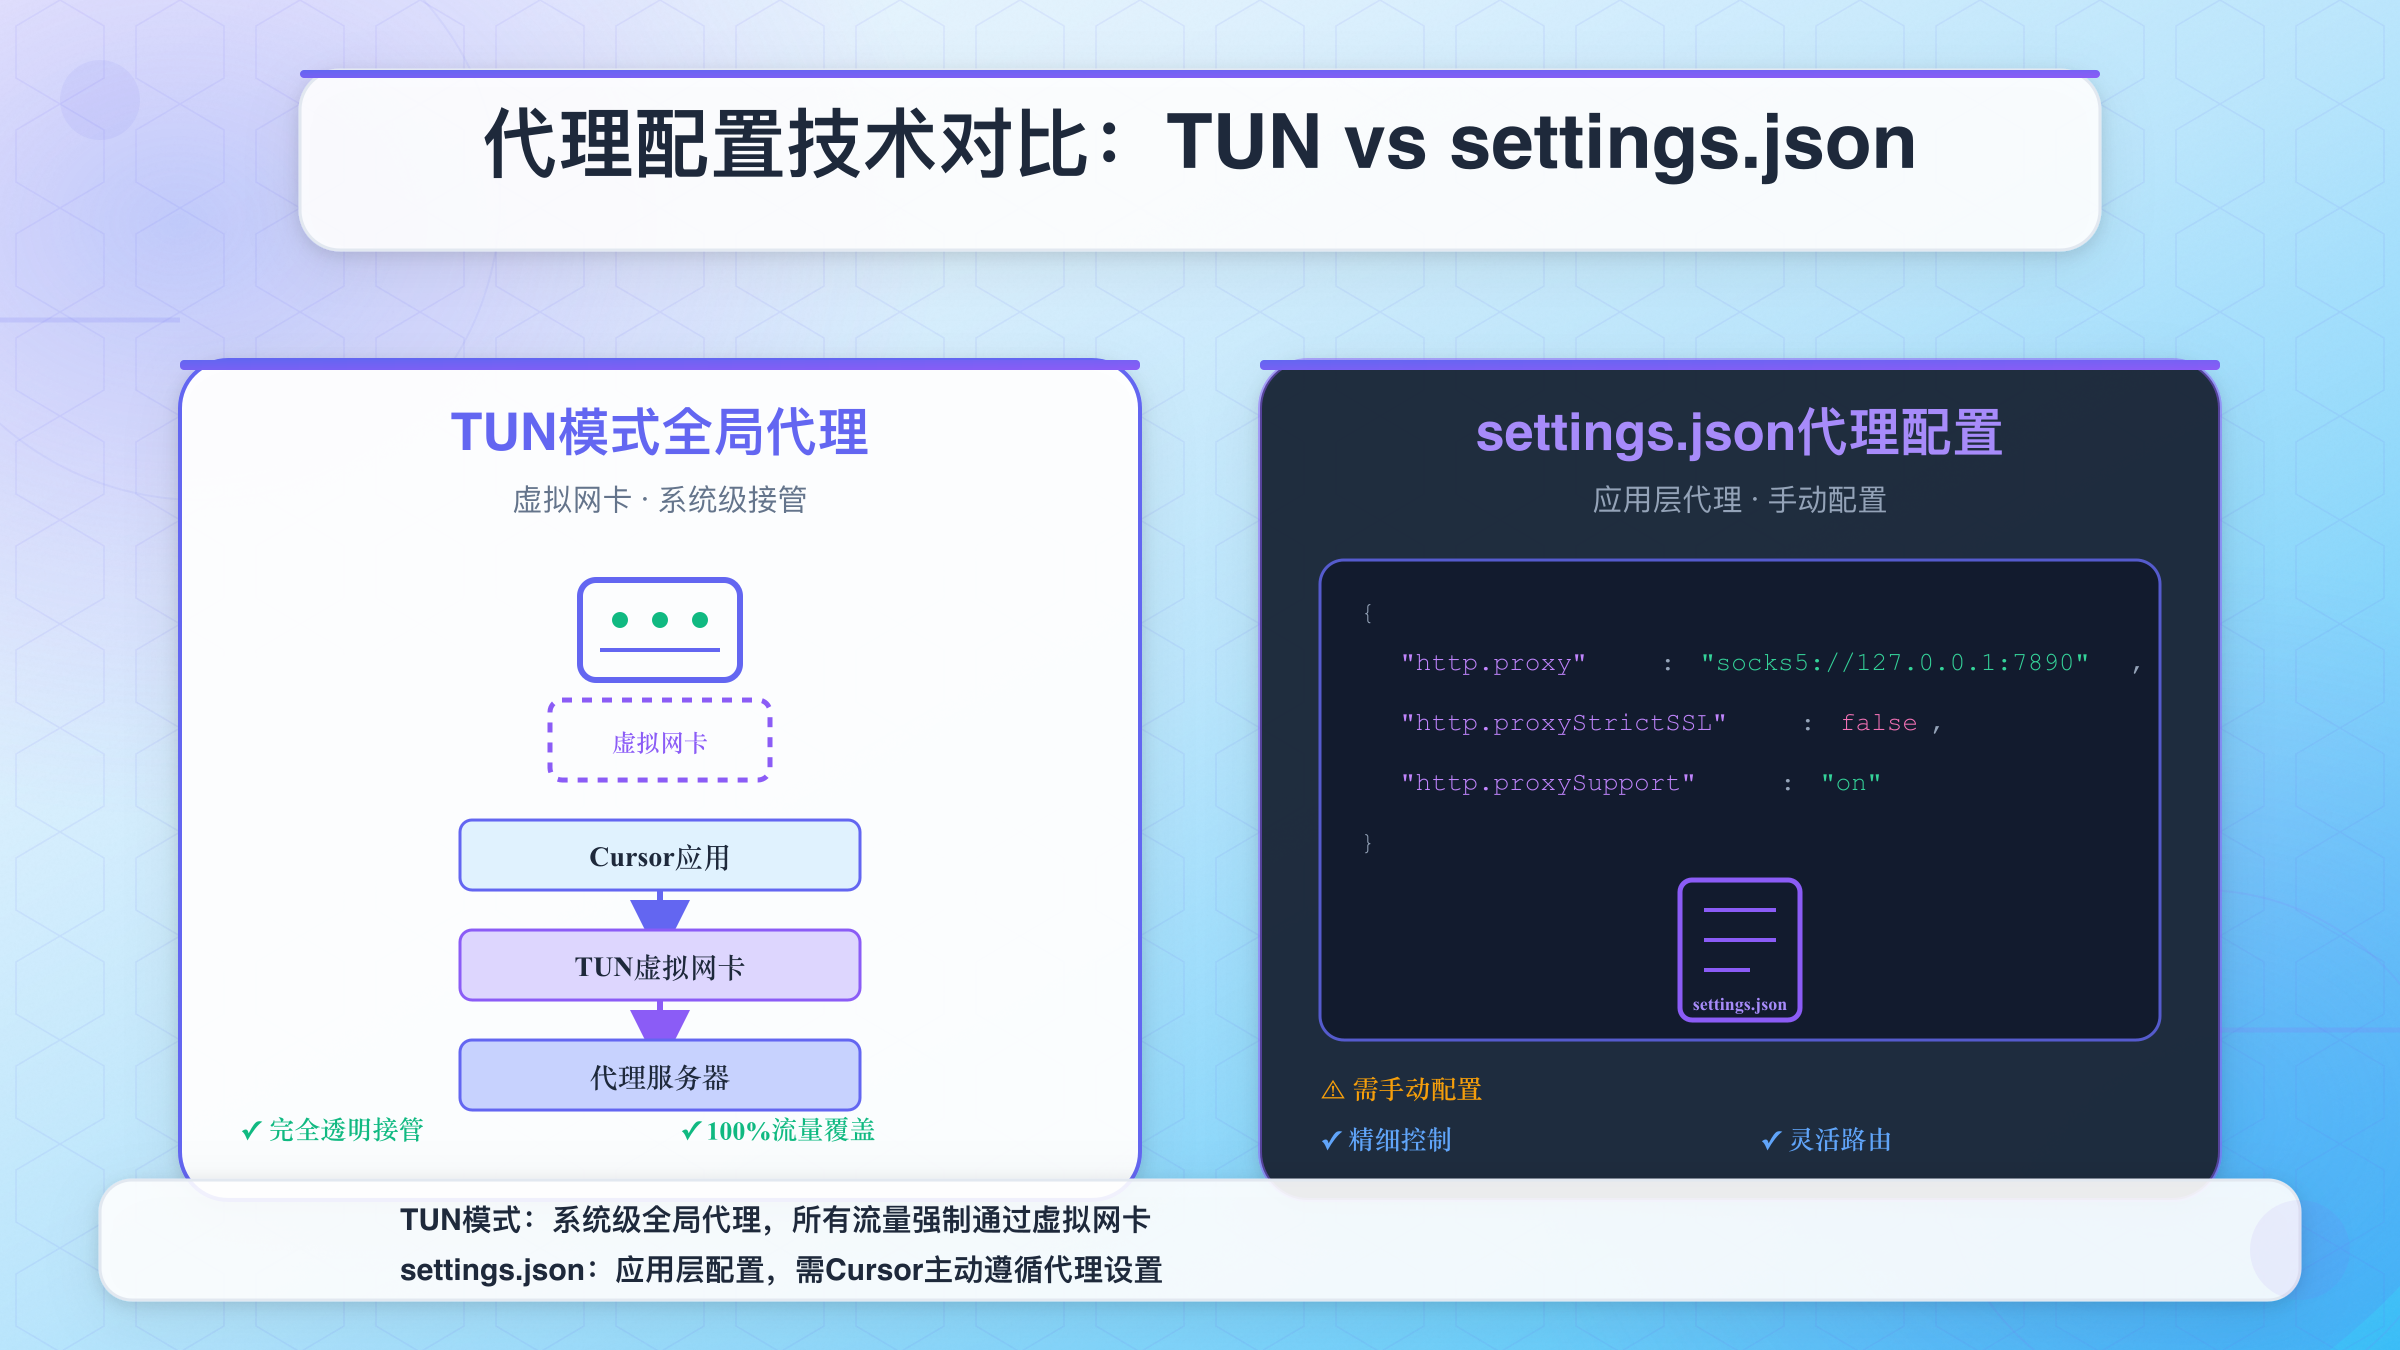Click the checkmark next to 灵活路由
The width and height of the screenshot is (2400, 1350).
(1772, 1139)
